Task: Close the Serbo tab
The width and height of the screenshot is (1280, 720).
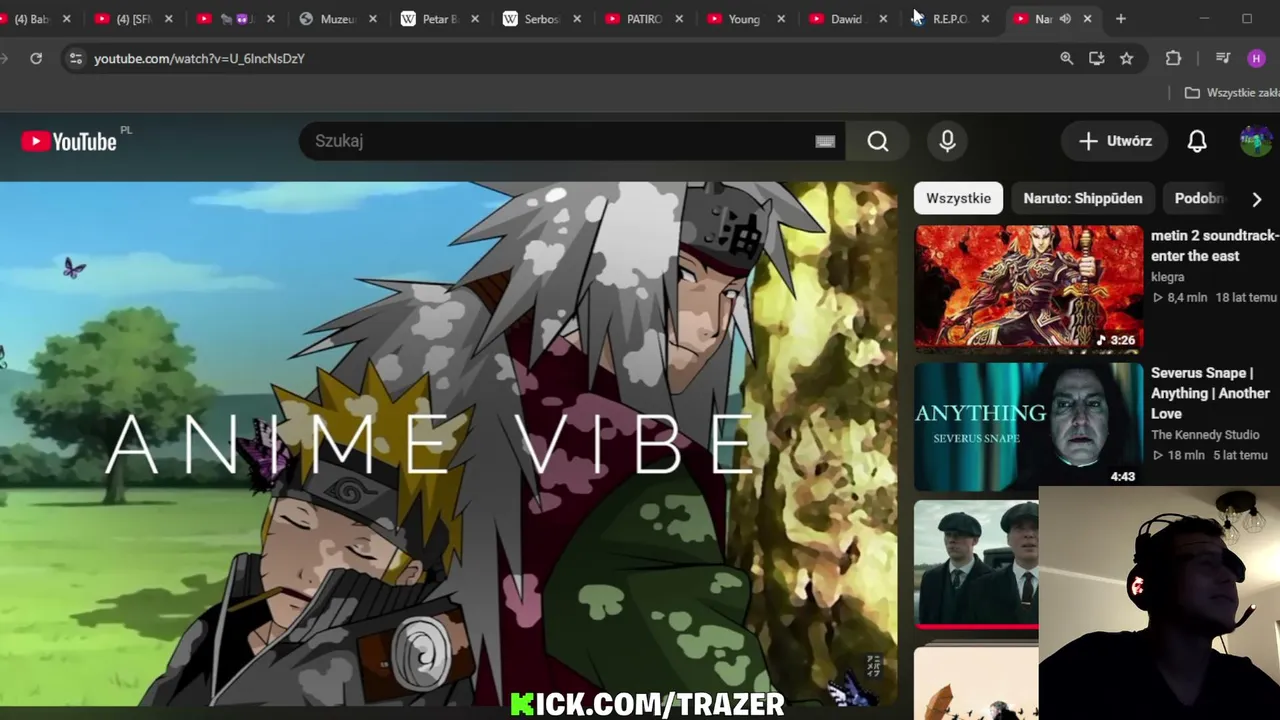Action: click(577, 19)
